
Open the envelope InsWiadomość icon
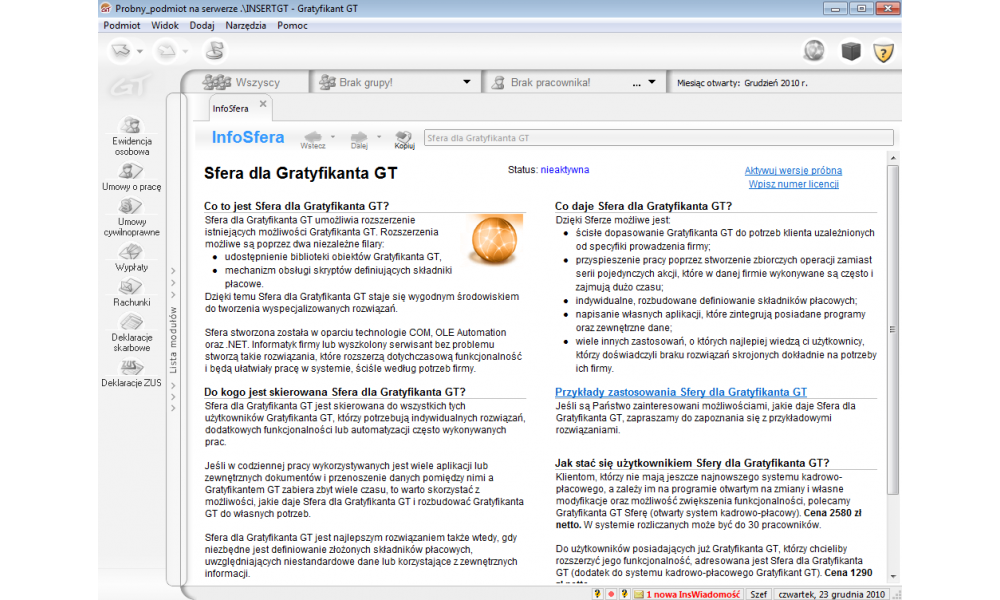[638, 594]
